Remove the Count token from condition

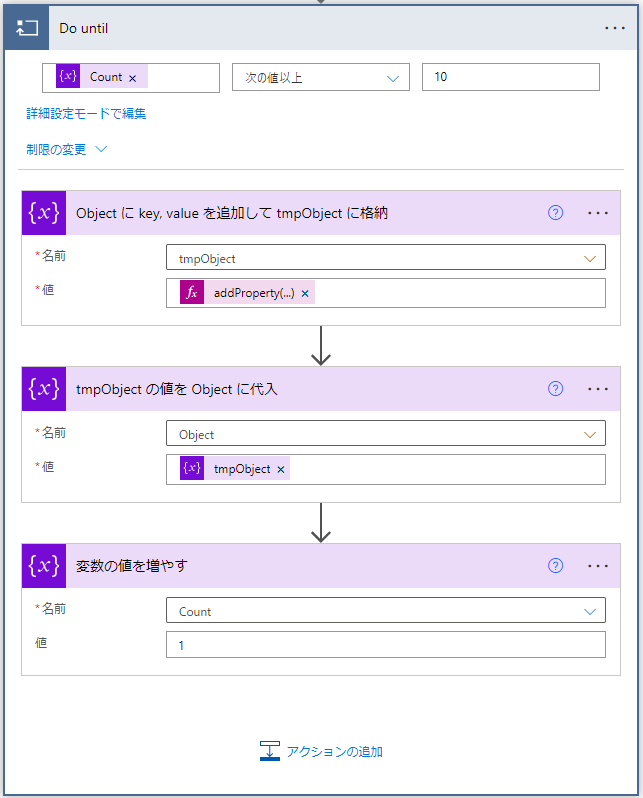pos(132,78)
